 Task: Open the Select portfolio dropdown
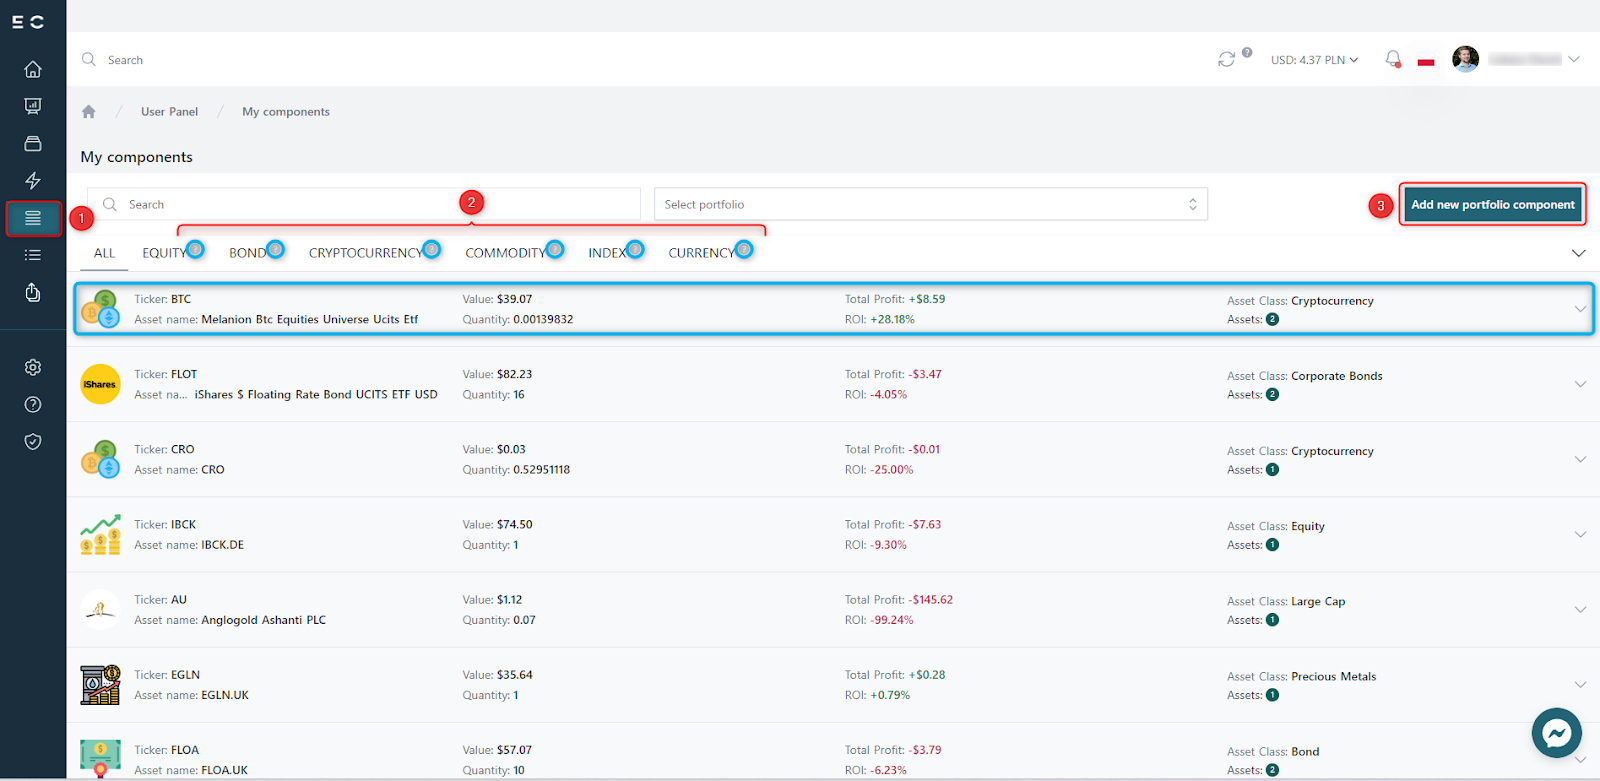coord(930,204)
